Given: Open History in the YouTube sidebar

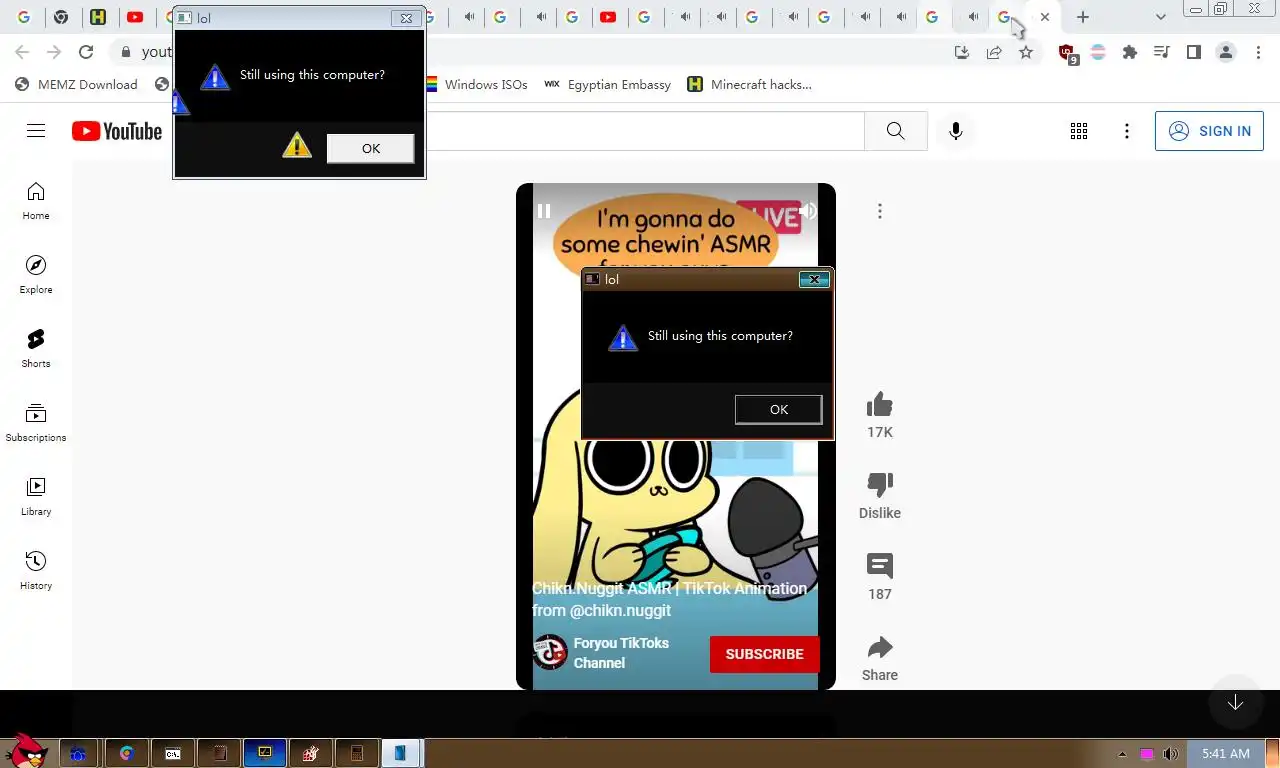Looking at the screenshot, I should tap(36, 571).
